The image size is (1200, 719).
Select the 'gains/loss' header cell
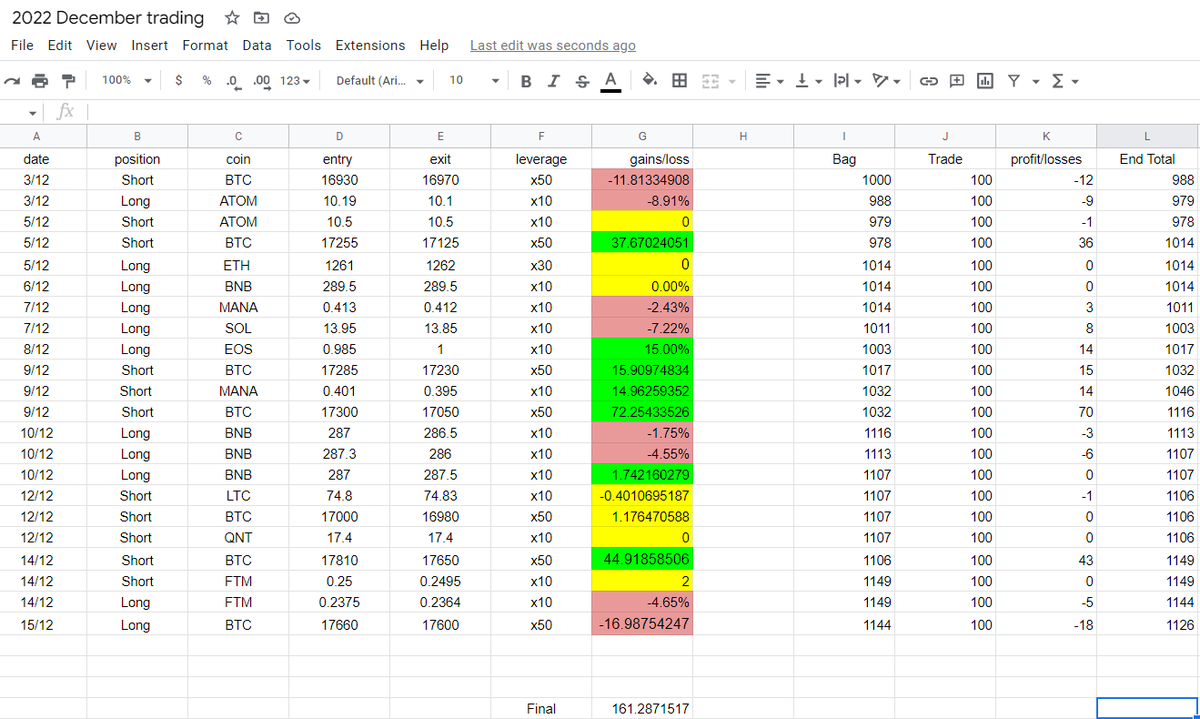tap(642, 158)
